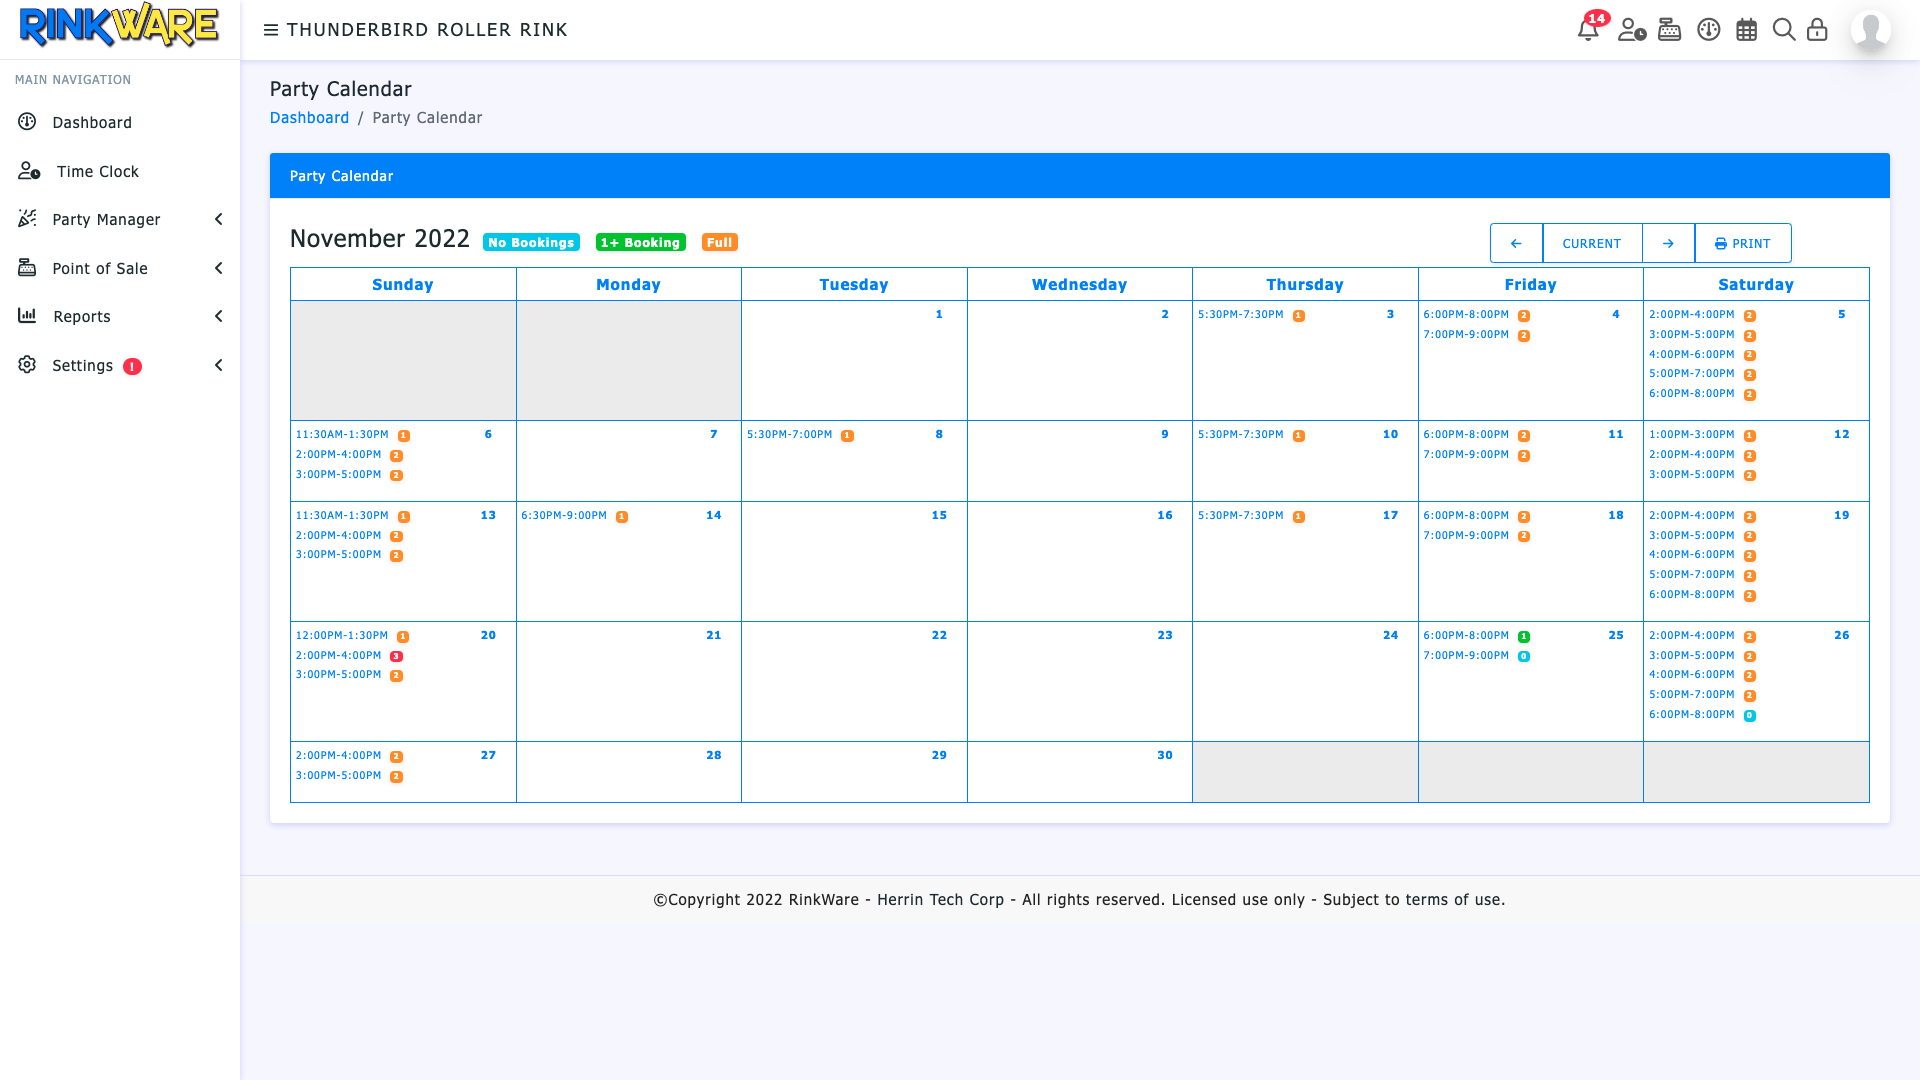
Task: Open the notifications bell icon
Action: click(1588, 30)
